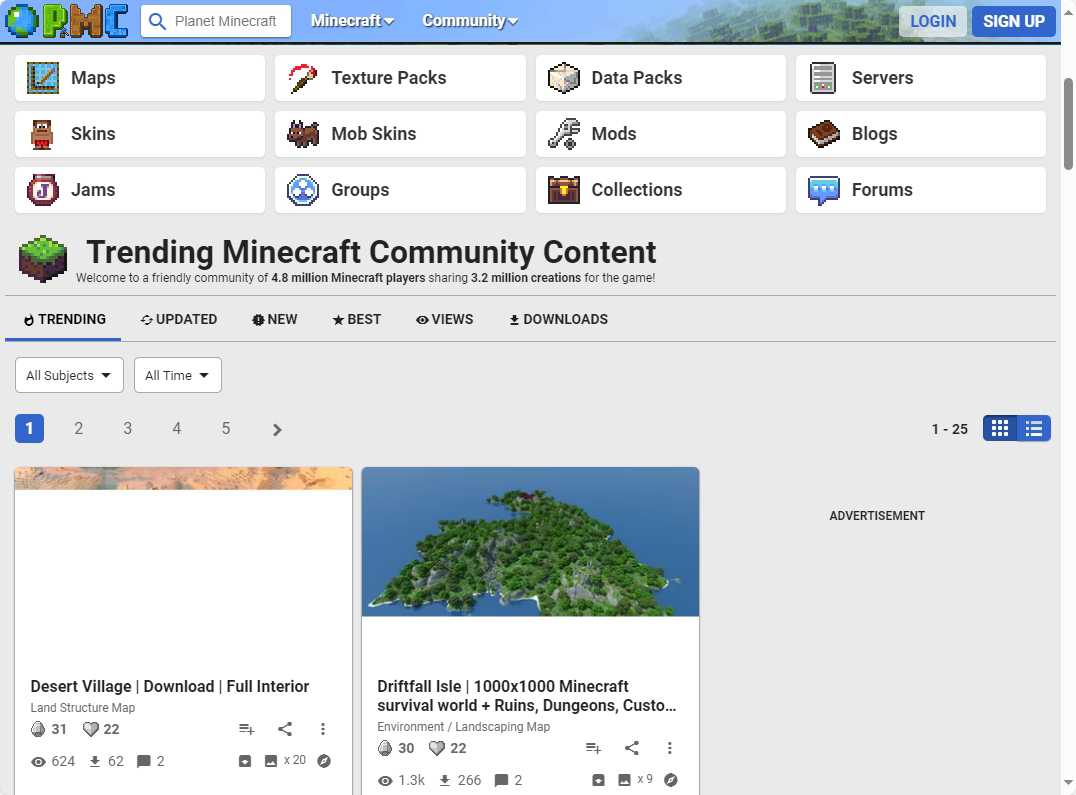Image resolution: width=1076 pixels, height=795 pixels.
Task: Click diamond icon on Driftfall Isle
Action: pos(385,748)
